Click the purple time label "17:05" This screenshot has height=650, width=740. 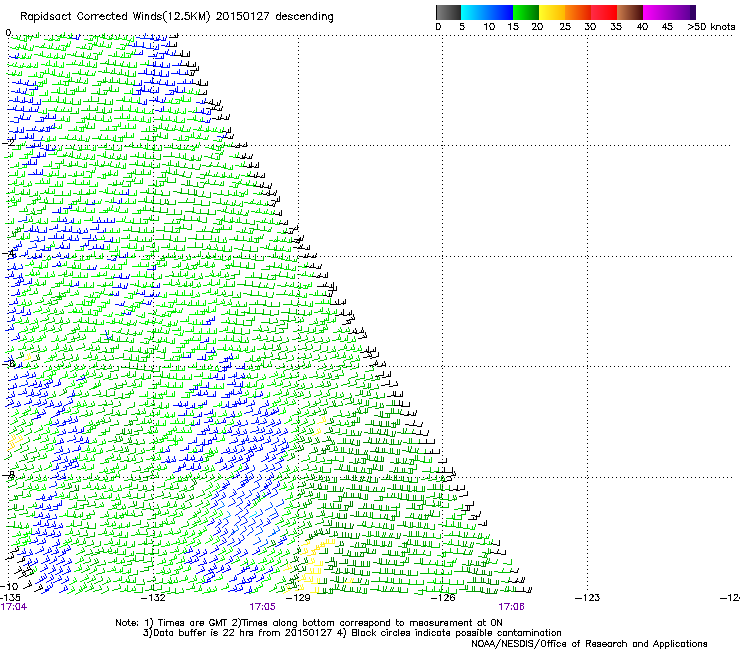[x=262, y=607]
